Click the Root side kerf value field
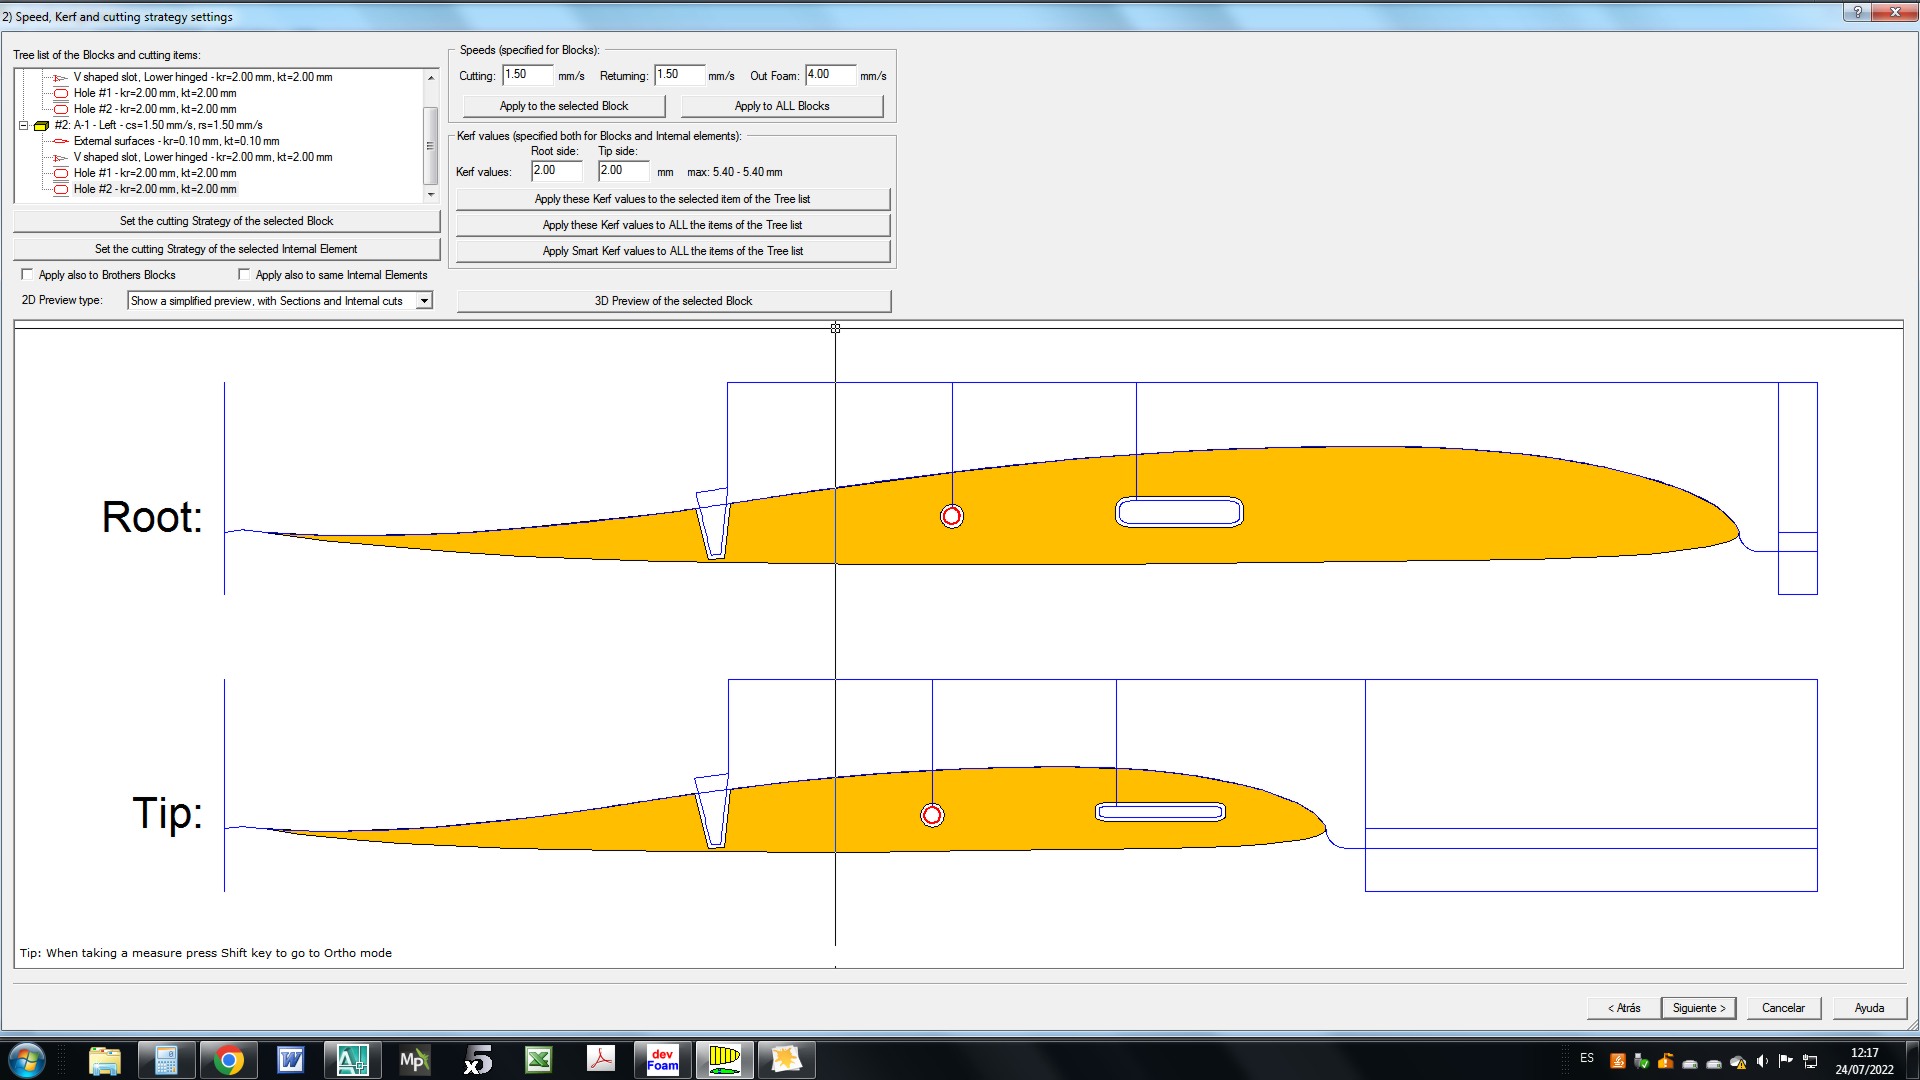This screenshot has width=1920, height=1080. click(555, 171)
